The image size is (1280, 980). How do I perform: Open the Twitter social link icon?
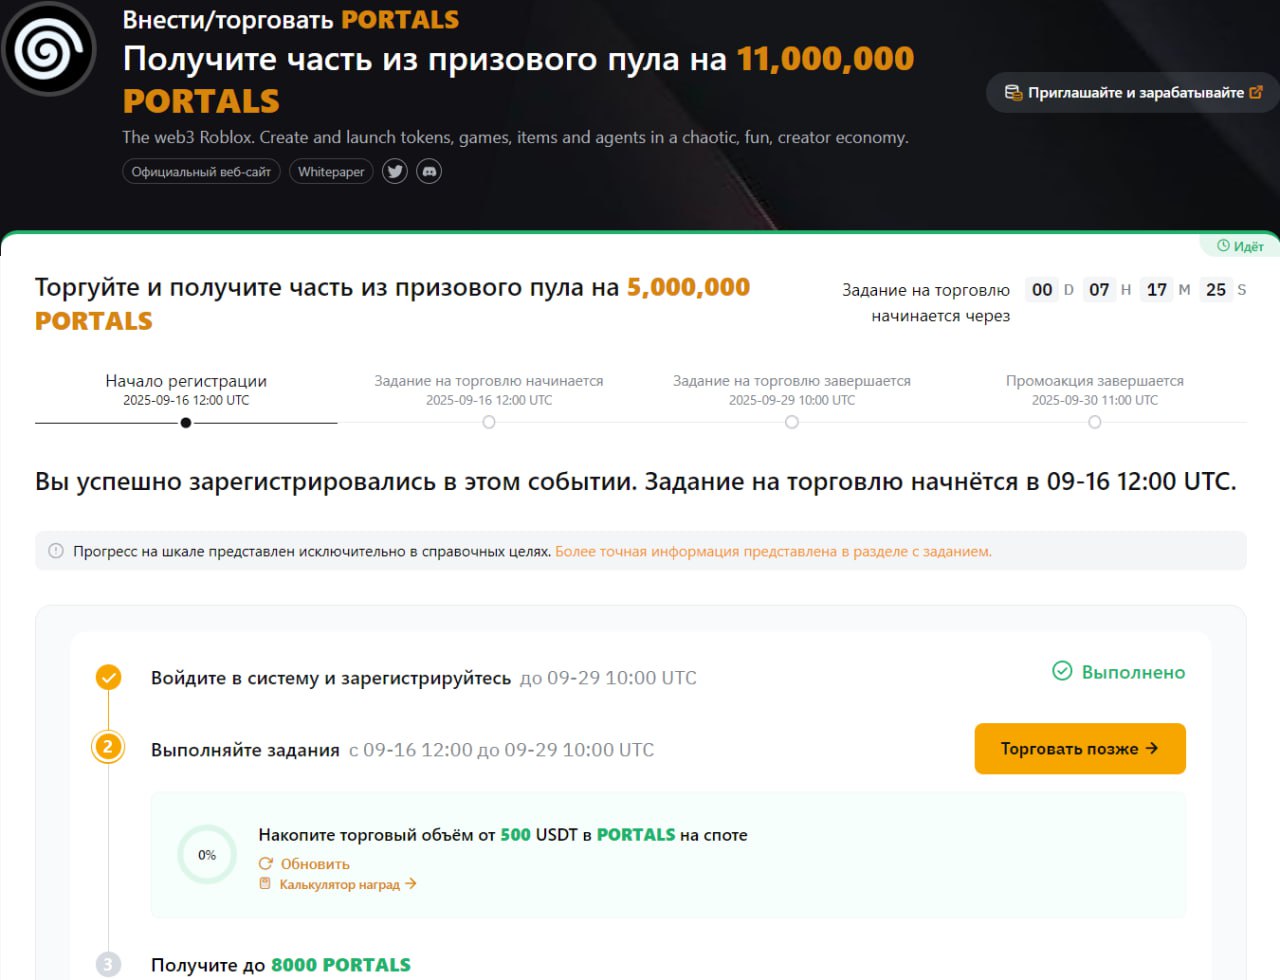tap(395, 172)
